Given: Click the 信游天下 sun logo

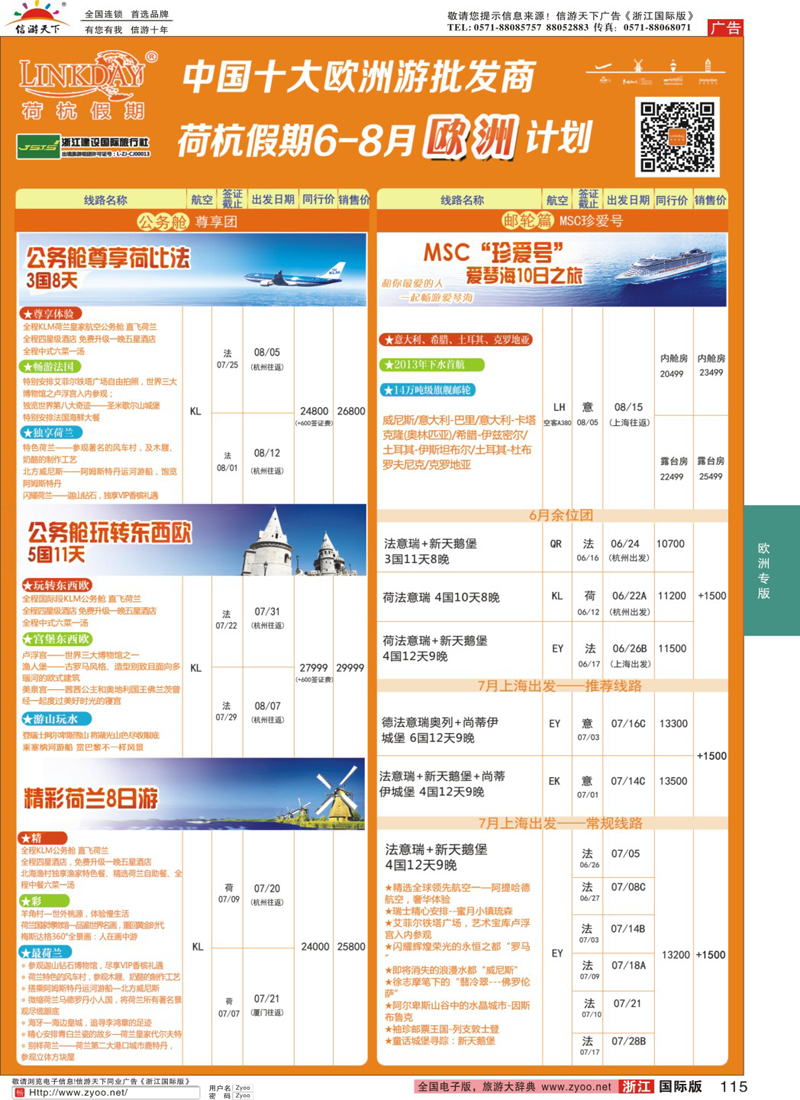Looking at the screenshot, I should [x=36, y=18].
